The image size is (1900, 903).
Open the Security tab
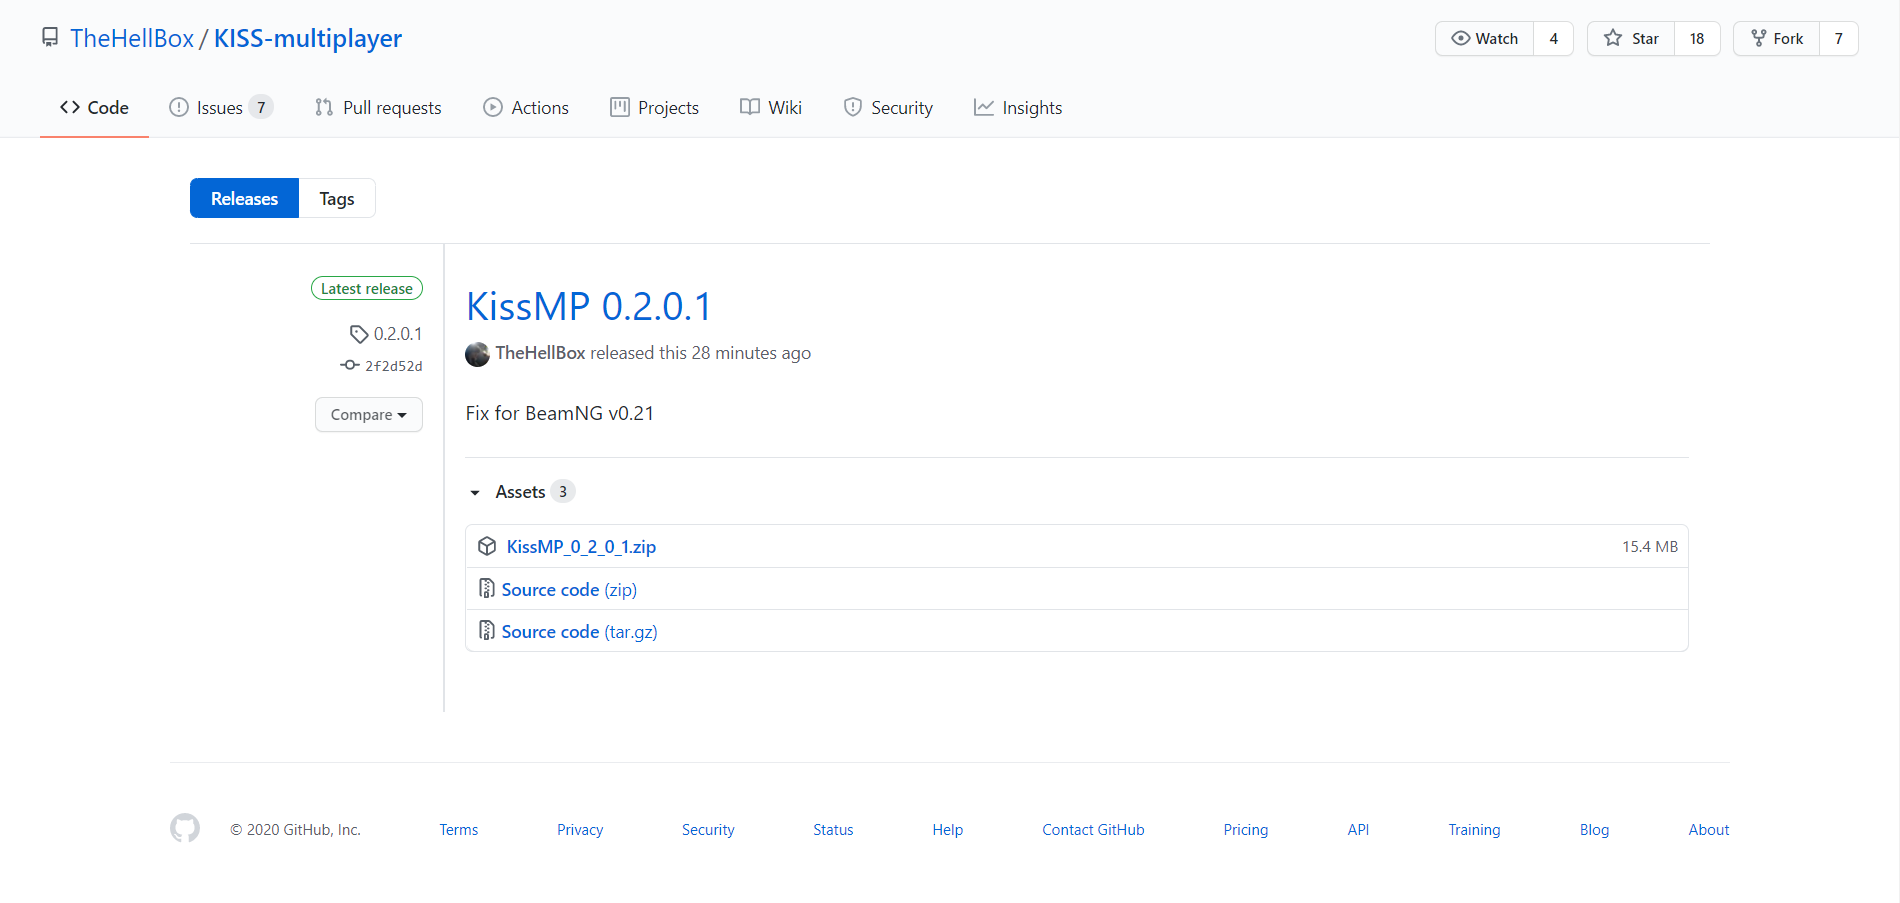pyautogui.click(x=888, y=108)
